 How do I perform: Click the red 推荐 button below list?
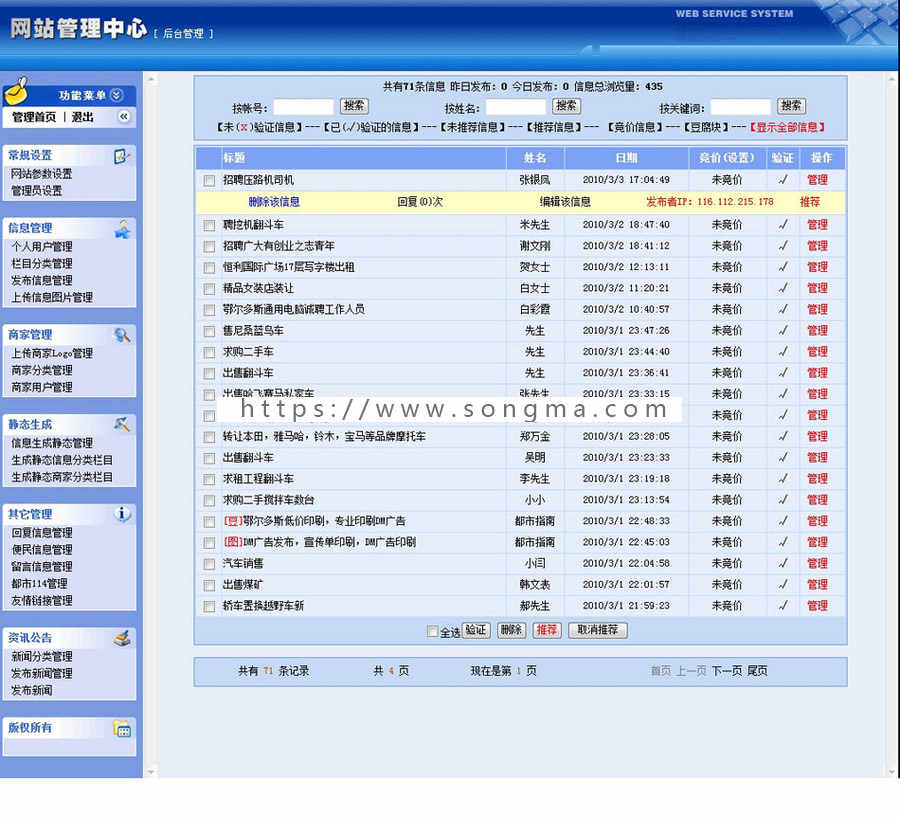pos(547,630)
